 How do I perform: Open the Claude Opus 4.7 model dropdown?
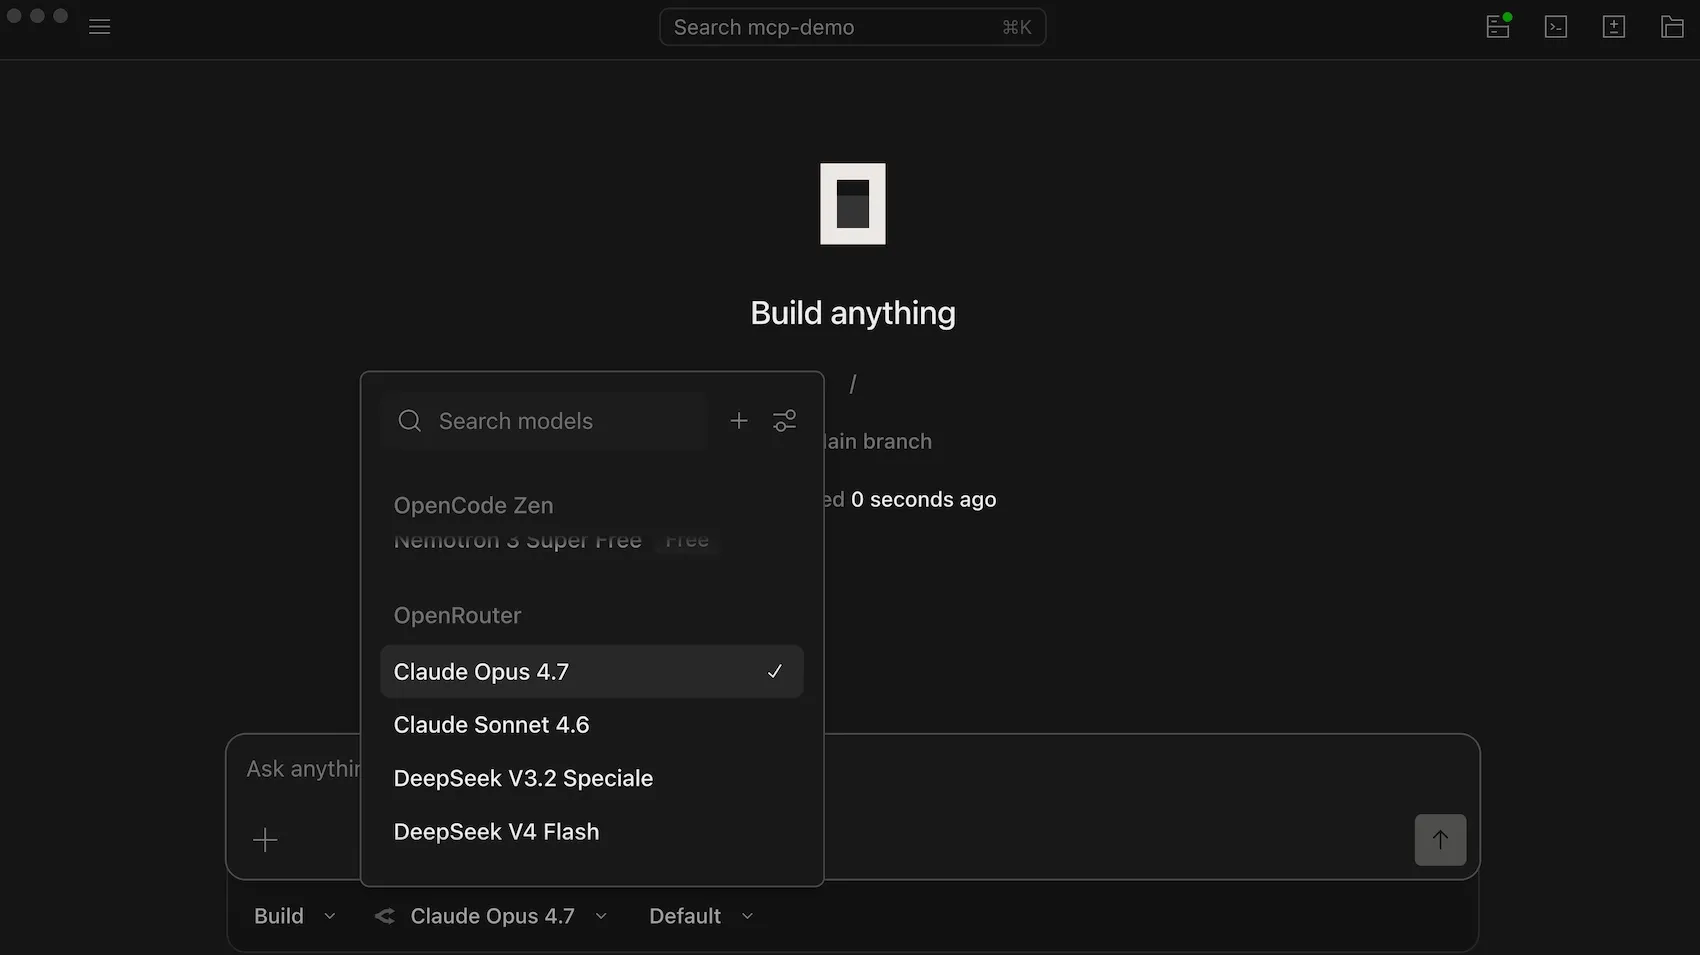point(491,916)
